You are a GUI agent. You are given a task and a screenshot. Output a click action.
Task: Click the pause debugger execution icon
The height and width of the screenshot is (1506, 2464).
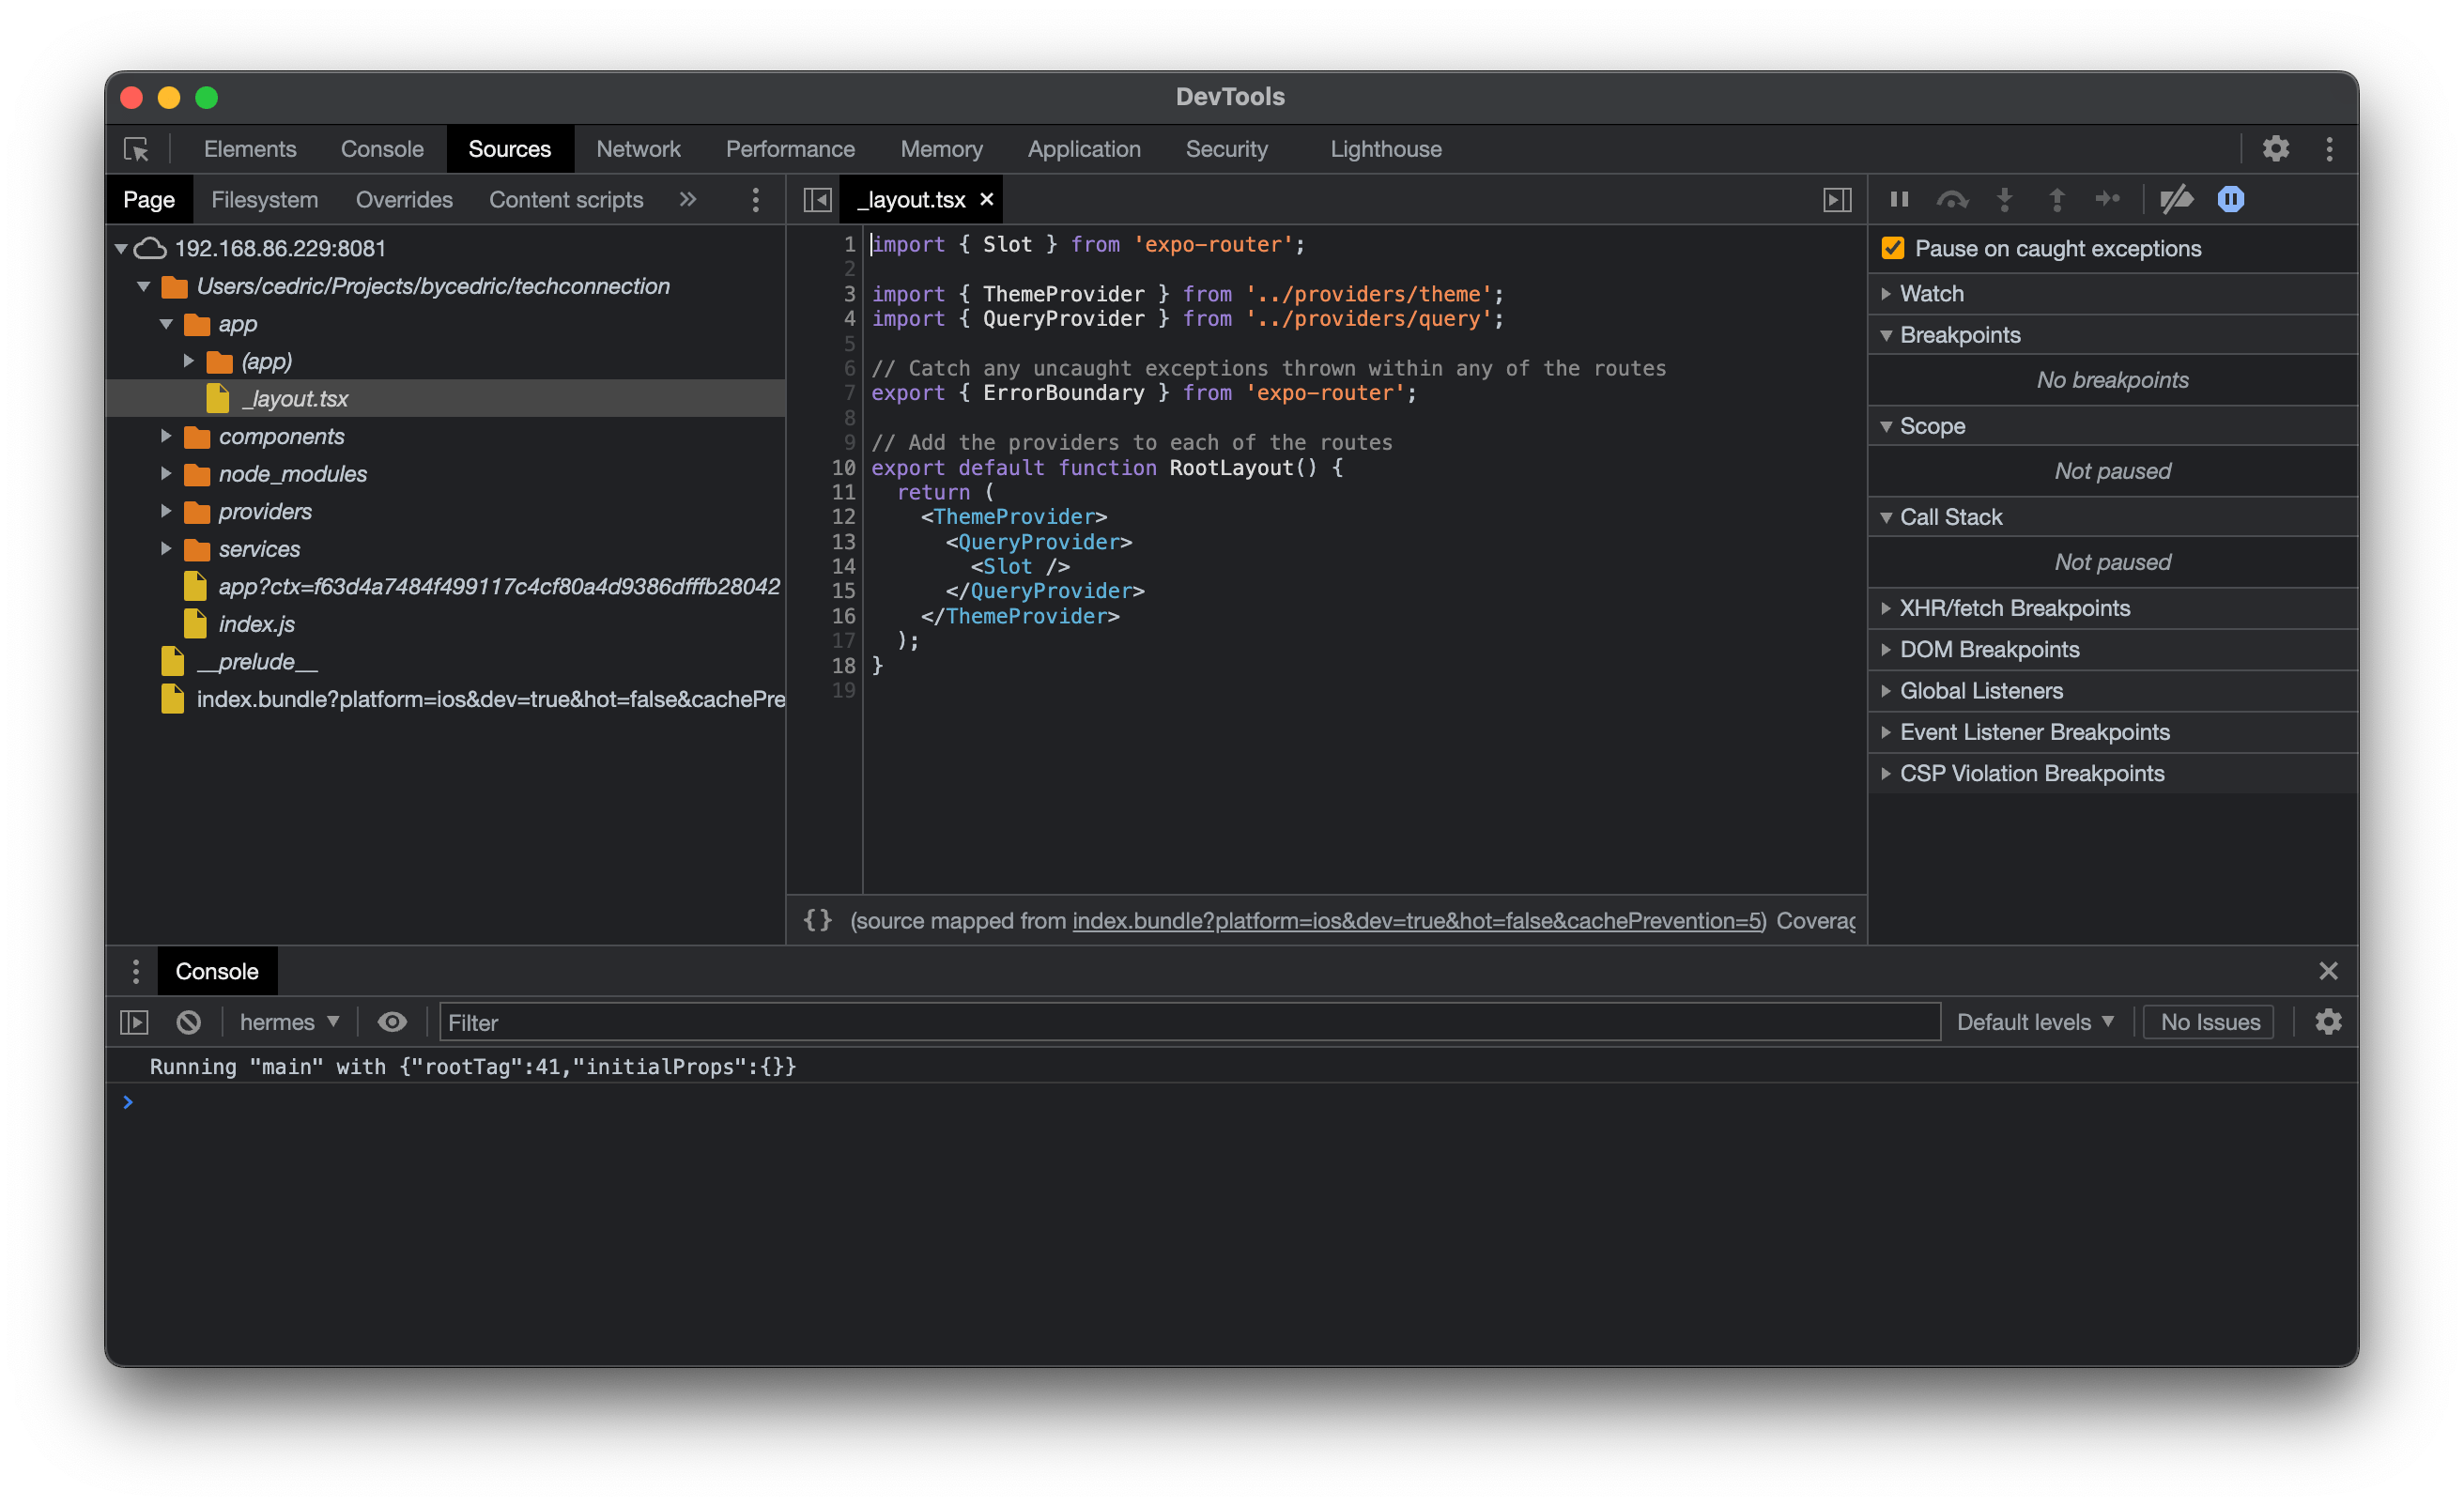tap(1899, 199)
